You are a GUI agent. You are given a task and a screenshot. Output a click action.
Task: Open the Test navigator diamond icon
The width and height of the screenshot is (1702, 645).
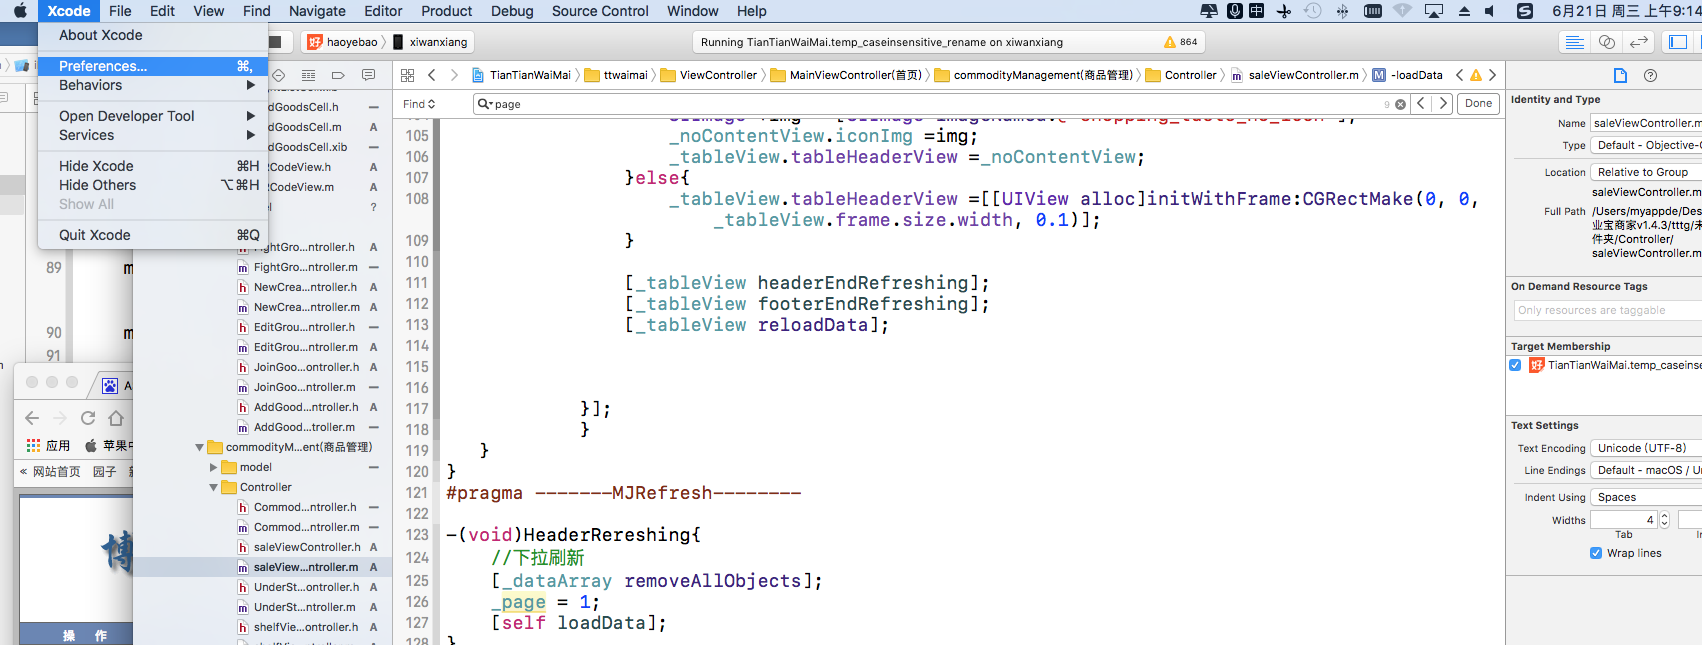[x=279, y=76]
